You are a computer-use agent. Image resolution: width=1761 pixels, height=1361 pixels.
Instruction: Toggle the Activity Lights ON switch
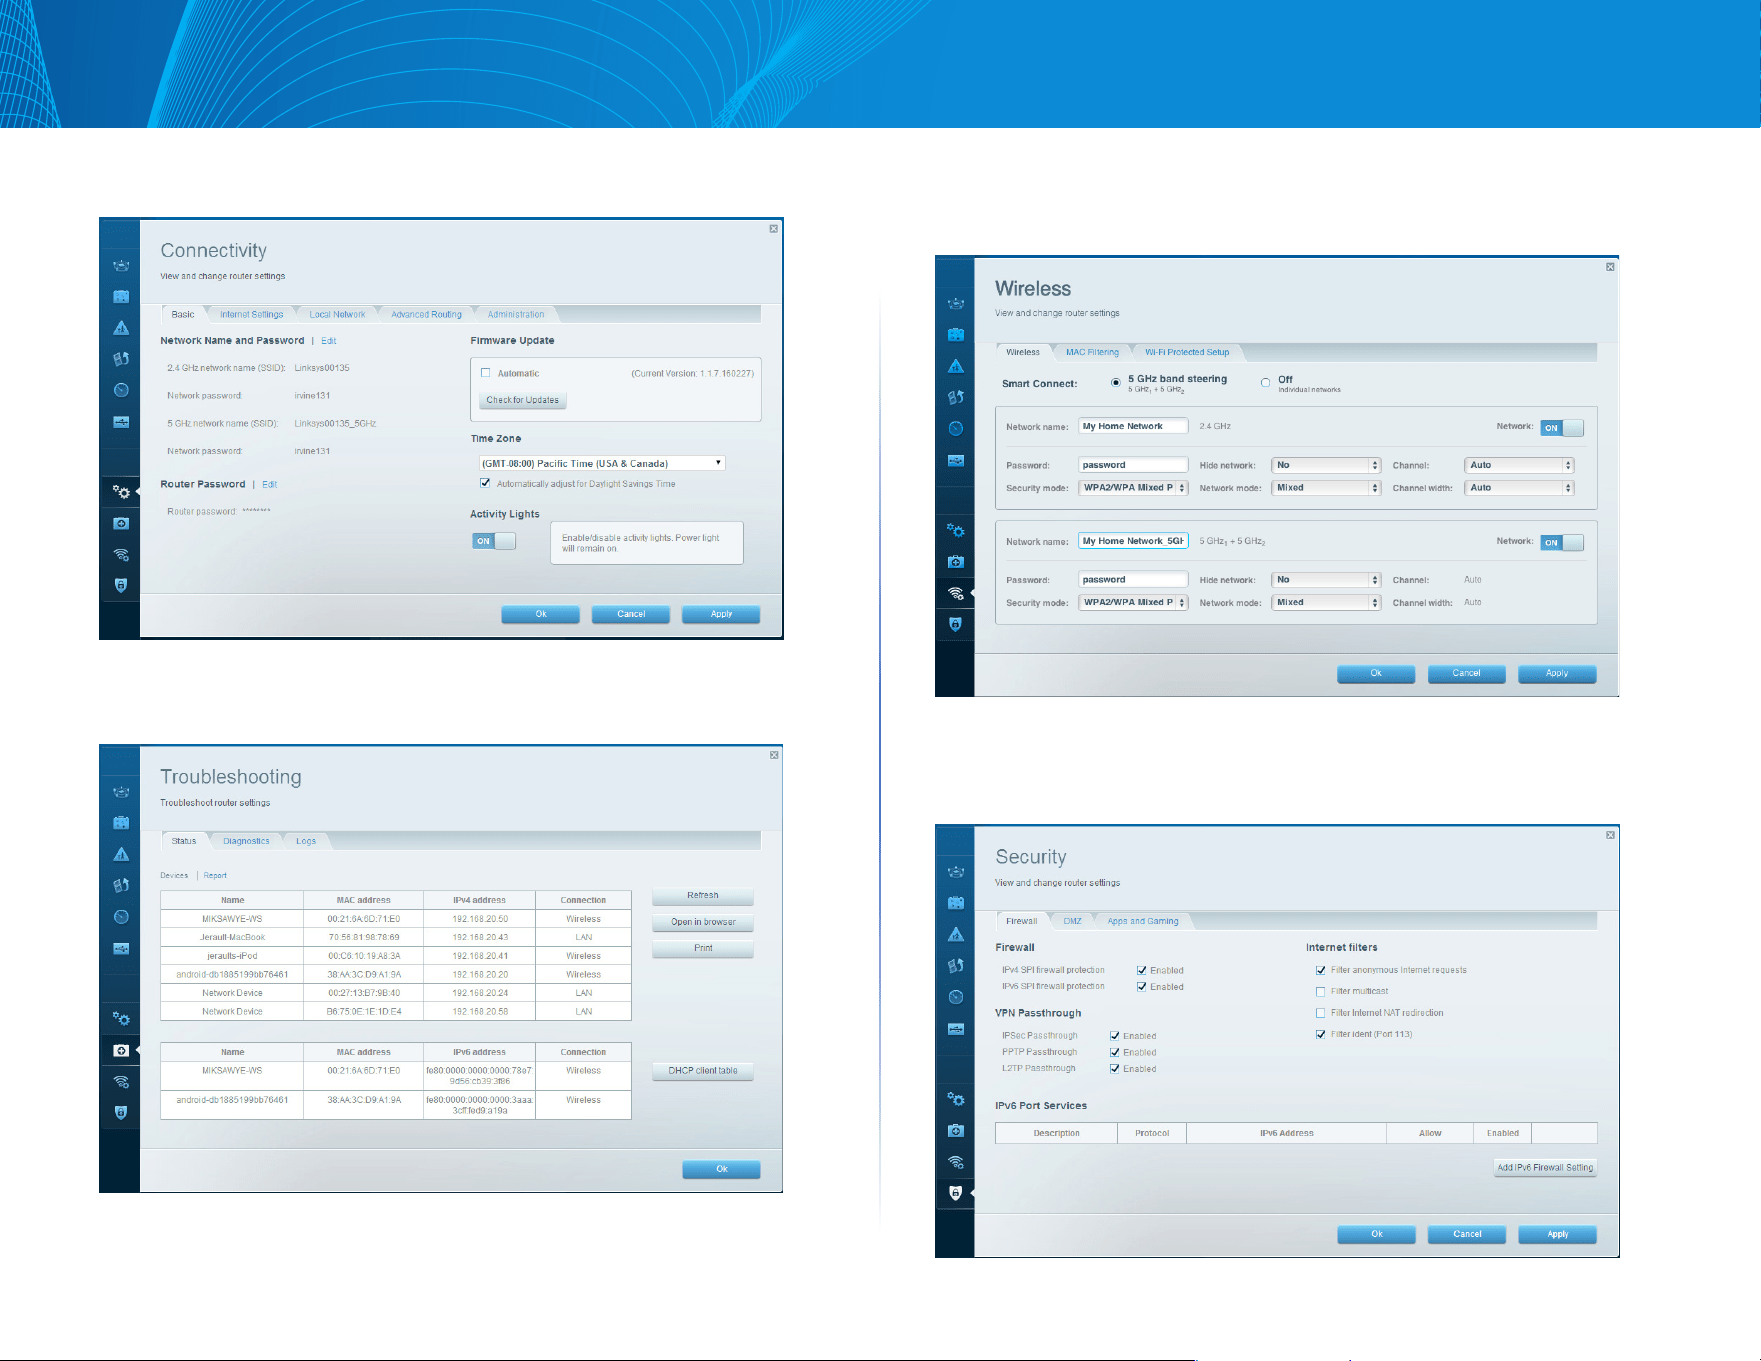[494, 541]
